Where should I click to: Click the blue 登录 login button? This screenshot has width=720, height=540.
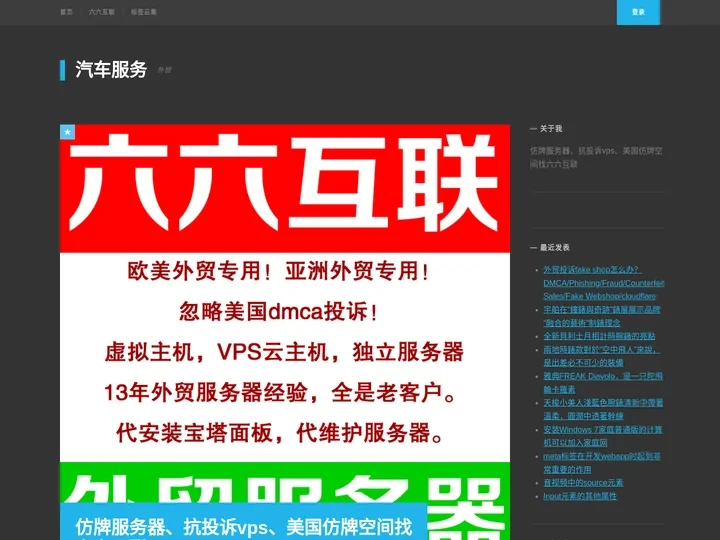638,12
